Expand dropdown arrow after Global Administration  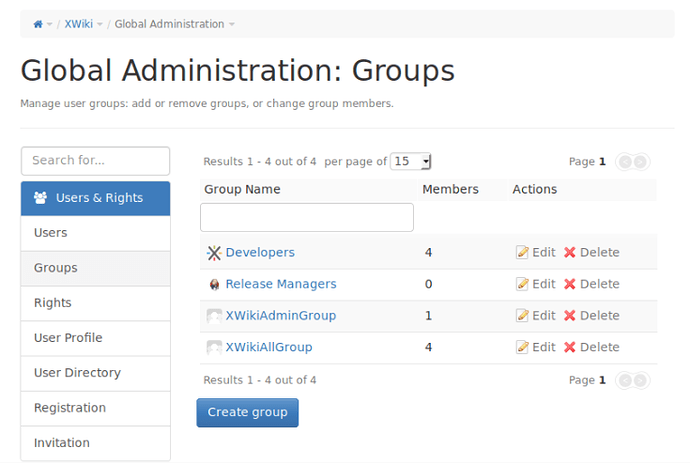232,24
